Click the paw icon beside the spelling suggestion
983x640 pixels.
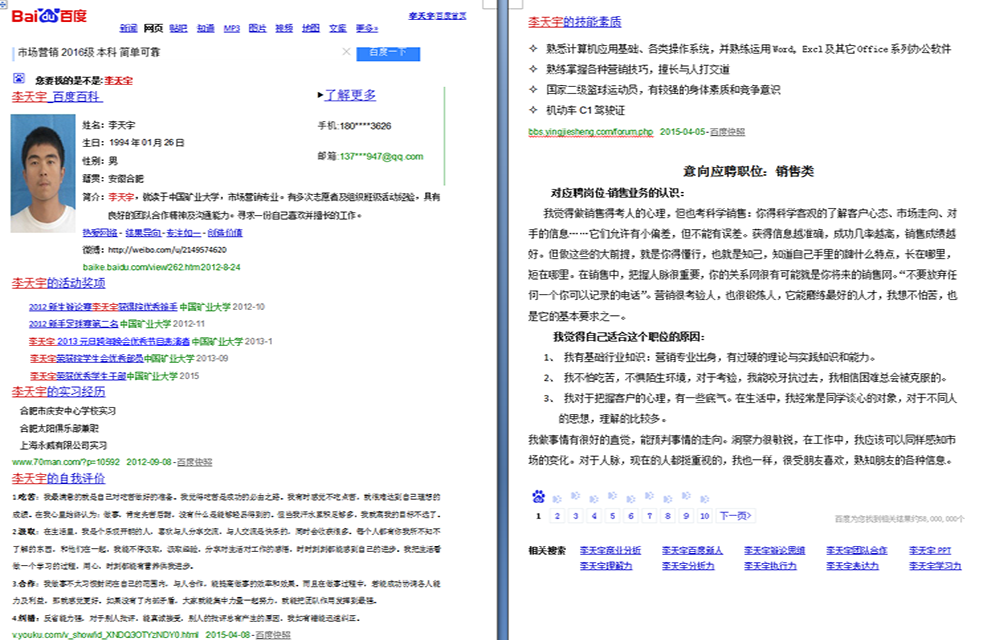[20, 79]
